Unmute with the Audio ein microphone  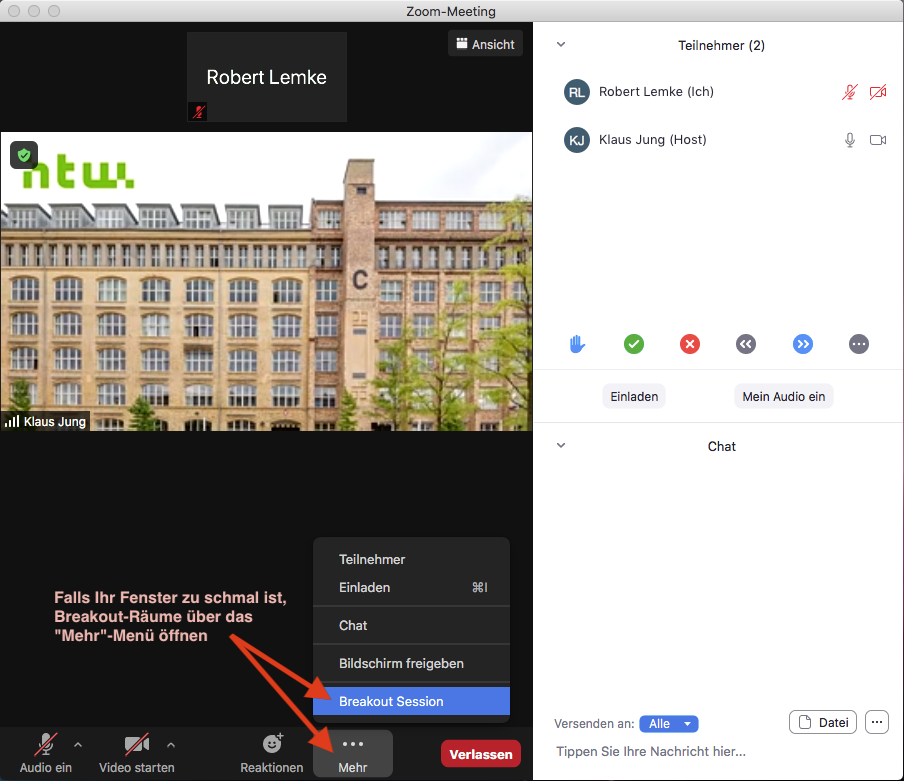(46, 753)
